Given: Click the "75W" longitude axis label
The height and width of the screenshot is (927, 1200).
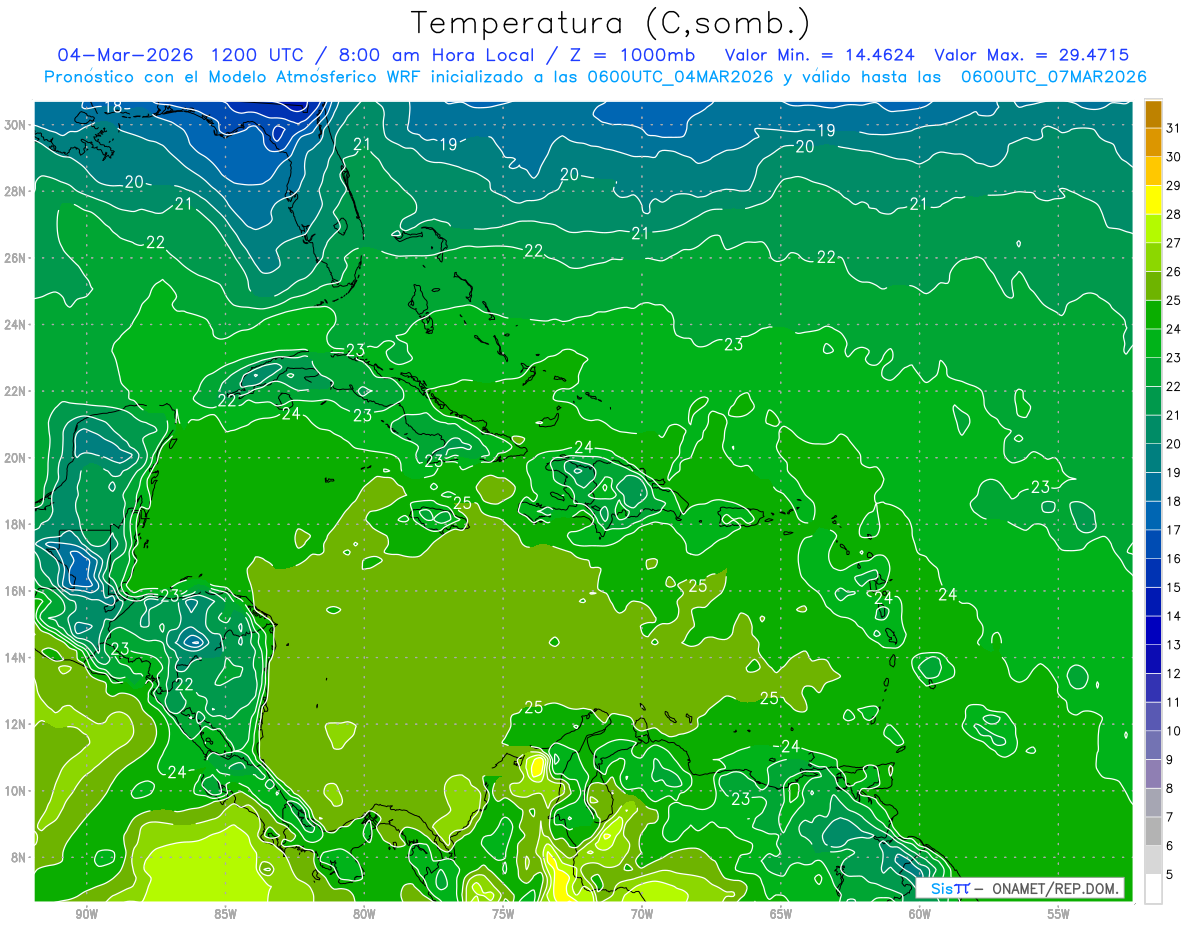Looking at the screenshot, I should coord(503,914).
